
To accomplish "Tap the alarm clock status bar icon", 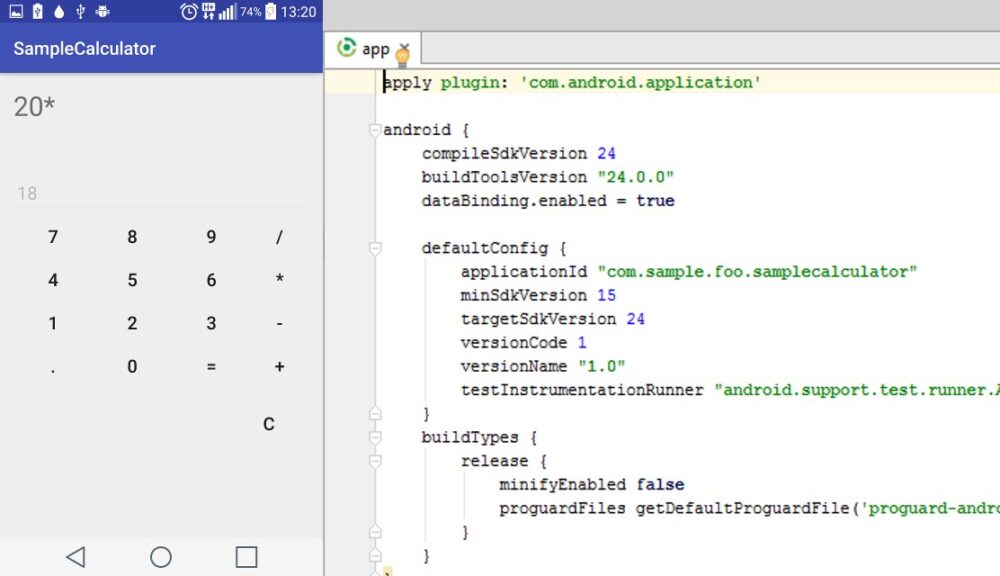I will pos(188,11).
